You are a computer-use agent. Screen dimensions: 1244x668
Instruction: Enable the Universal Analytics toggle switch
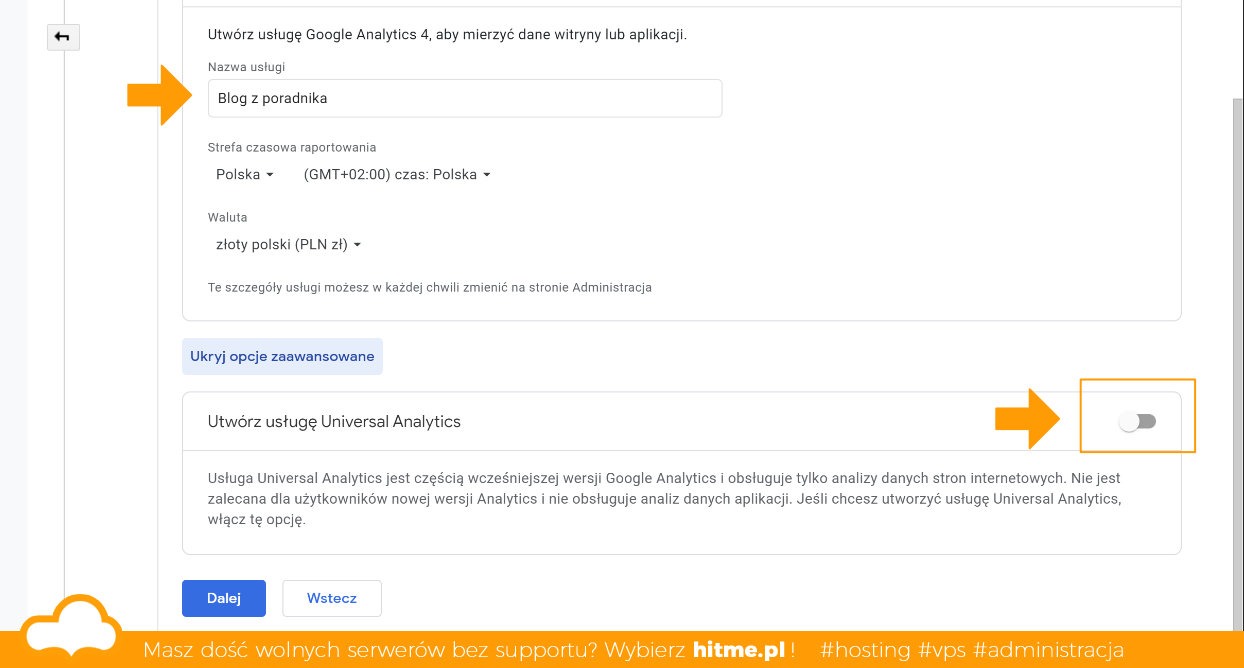1138,422
